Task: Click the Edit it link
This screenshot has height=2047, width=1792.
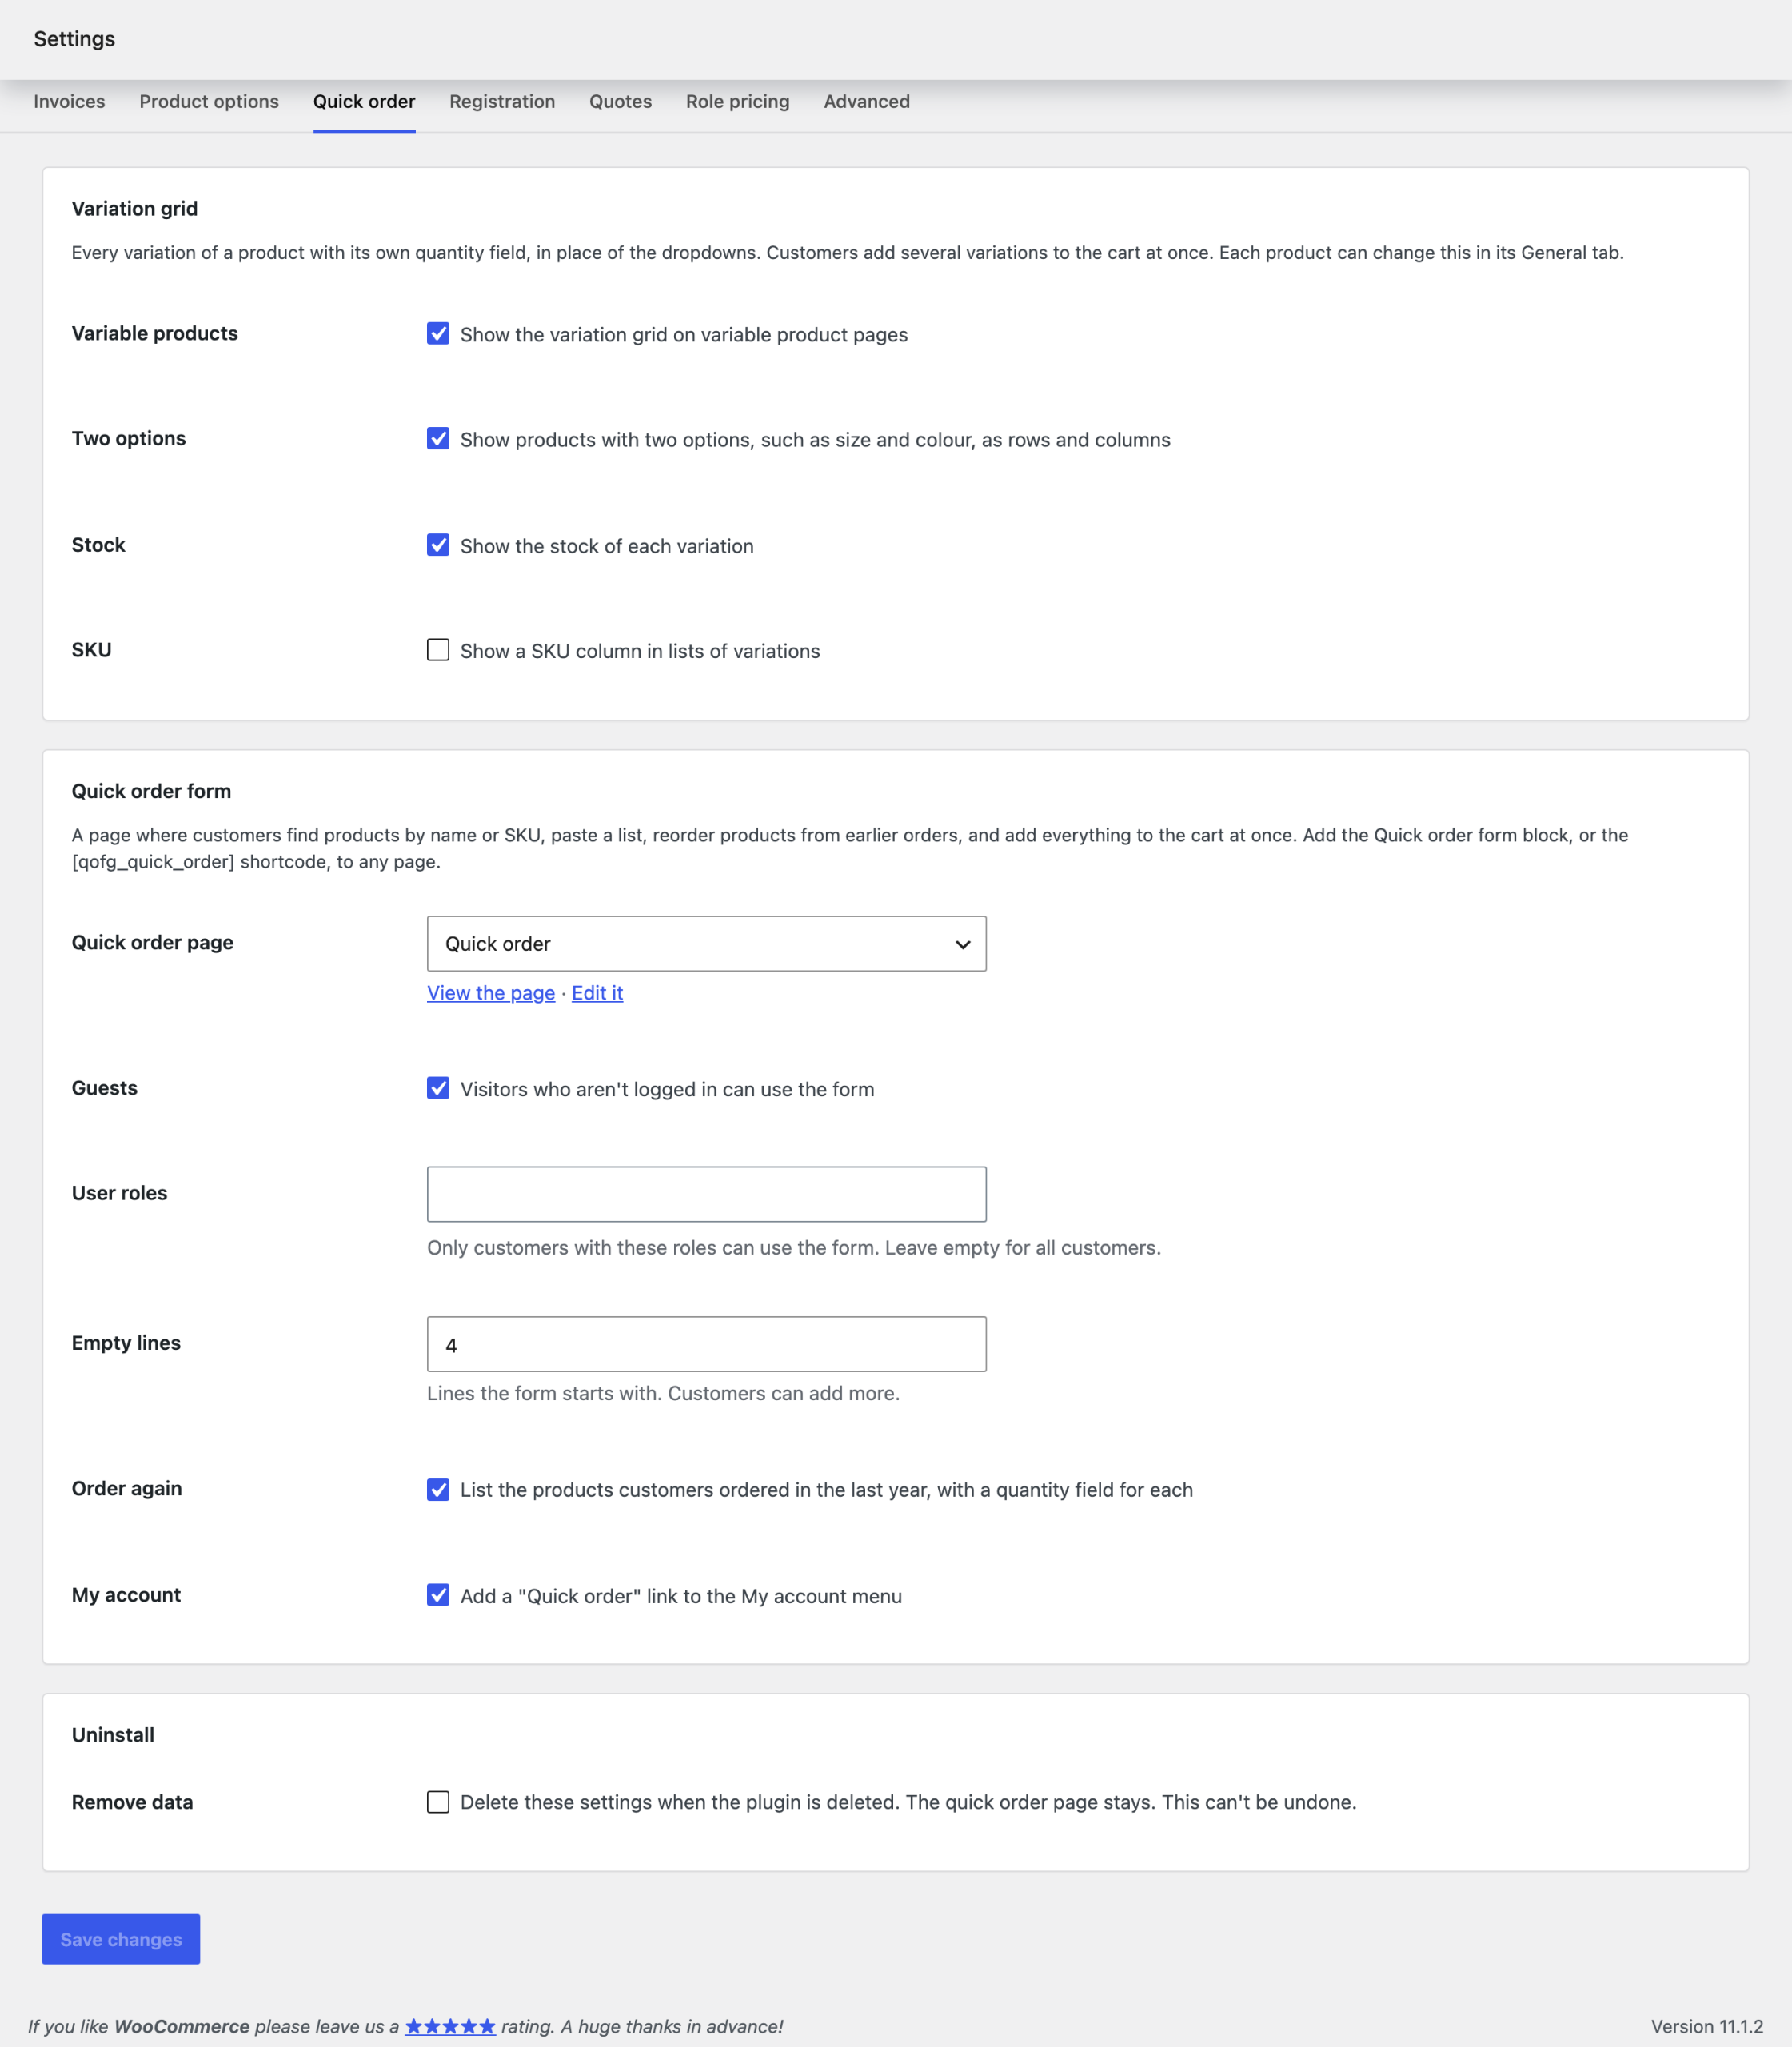Action: coord(597,992)
